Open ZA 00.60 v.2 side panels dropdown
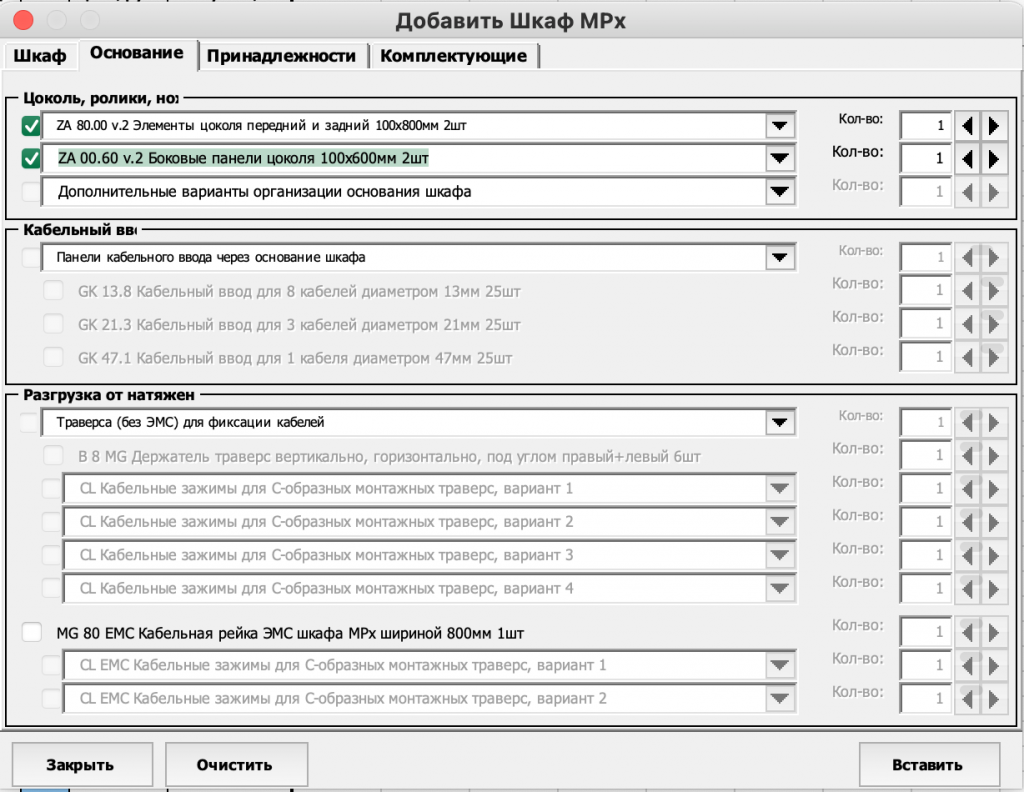The image size is (1024, 792). (x=778, y=158)
